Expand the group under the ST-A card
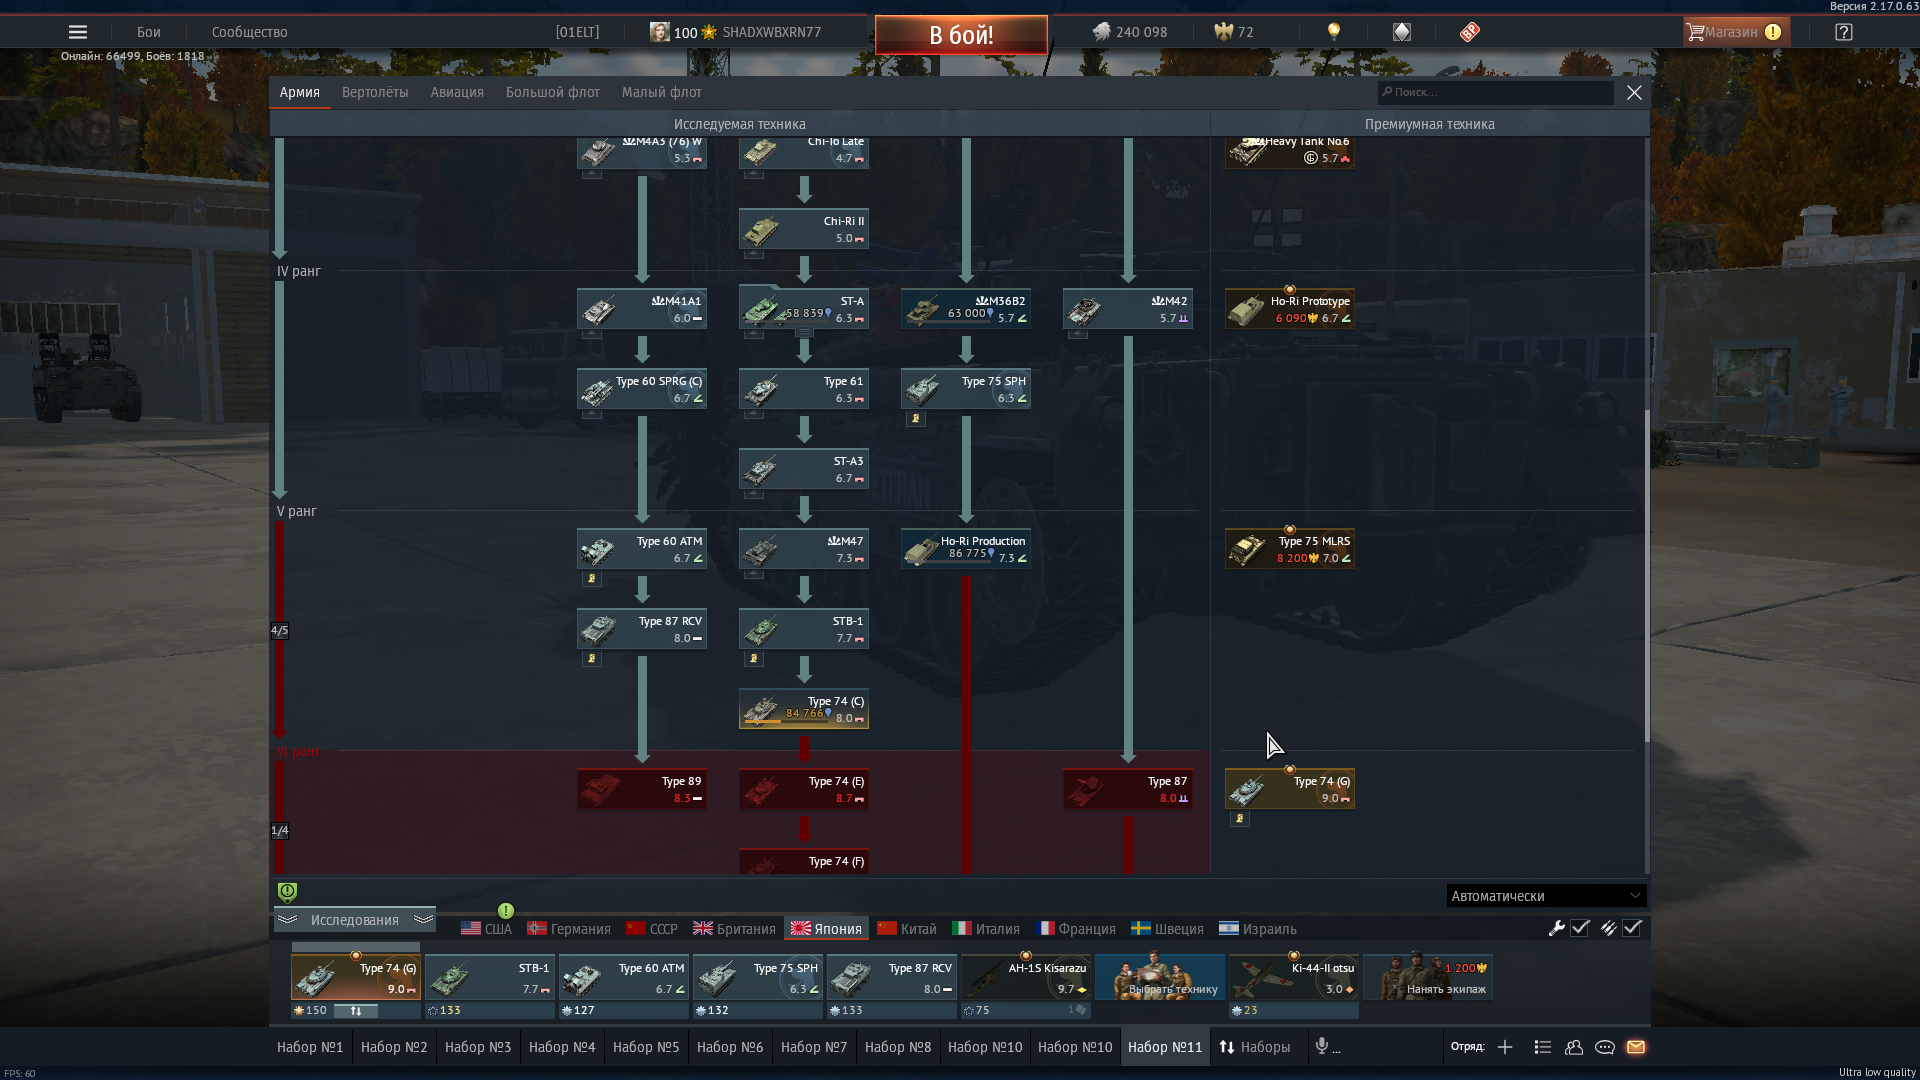Viewport: 1920px width, 1080px height. tap(804, 333)
